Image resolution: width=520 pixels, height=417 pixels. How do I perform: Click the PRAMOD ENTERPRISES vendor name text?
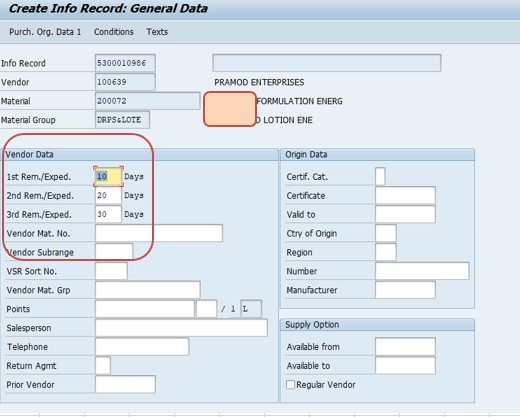point(259,82)
